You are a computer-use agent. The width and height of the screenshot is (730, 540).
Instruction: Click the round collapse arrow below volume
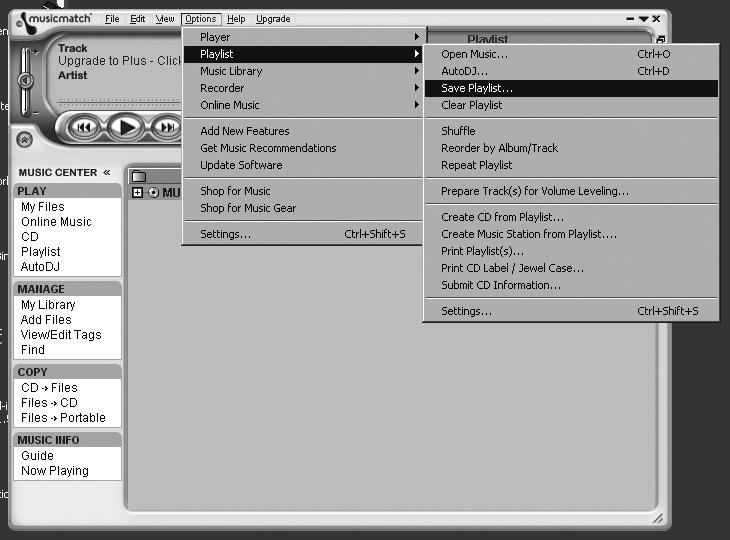[x=24, y=139]
